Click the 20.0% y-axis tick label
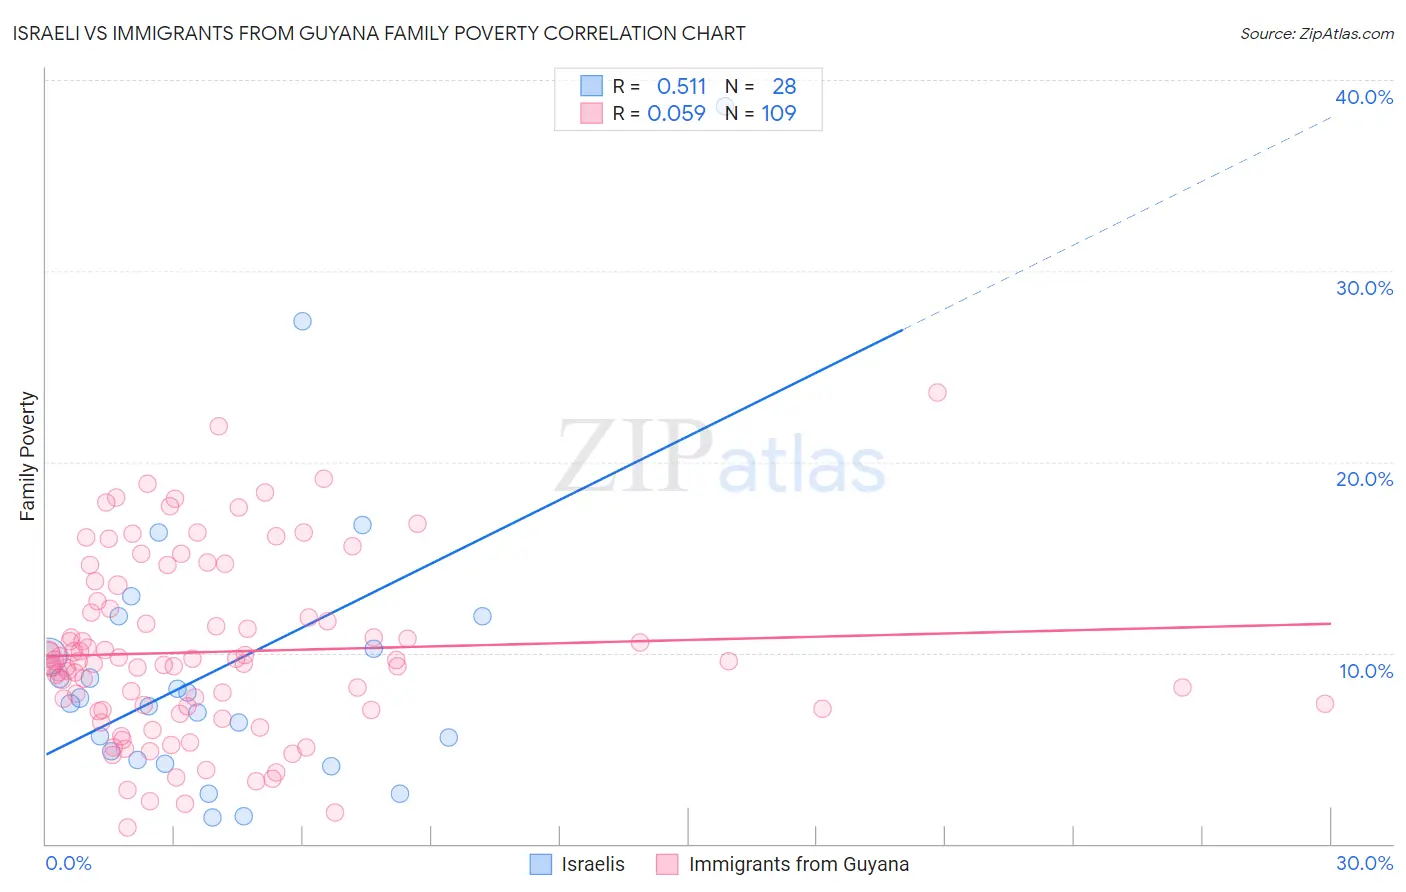Screen dimensions: 1406x892 click(1364, 479)
